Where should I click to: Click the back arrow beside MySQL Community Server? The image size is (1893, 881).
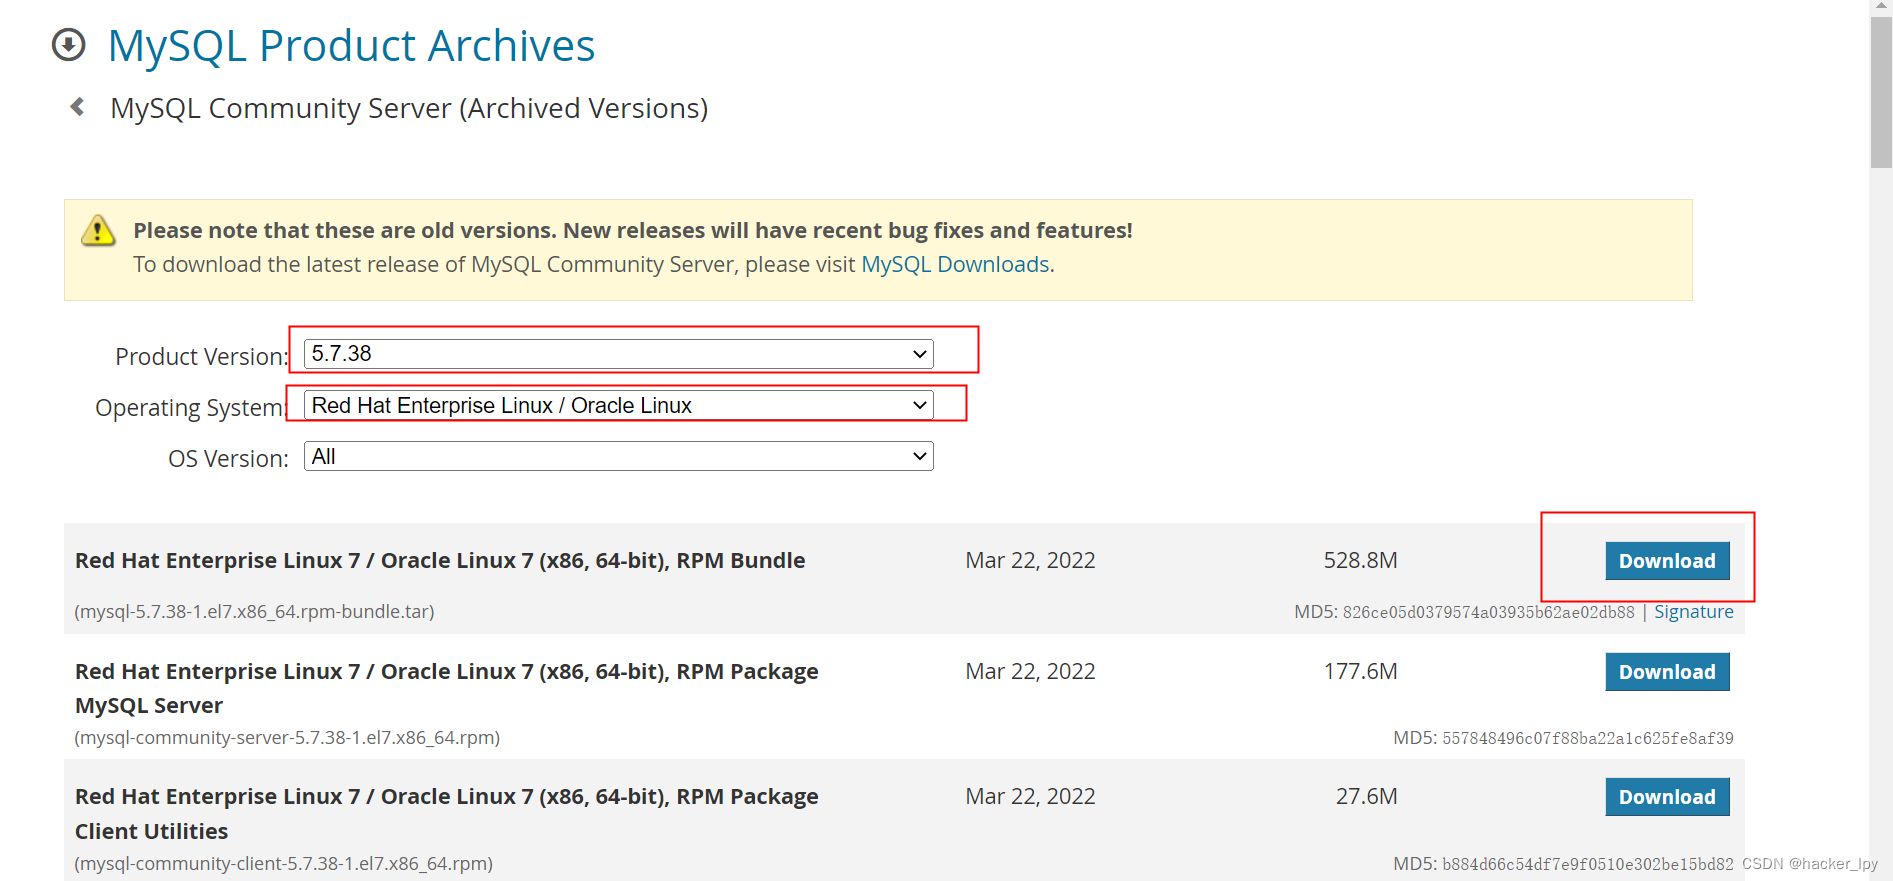tap(77, 107)
